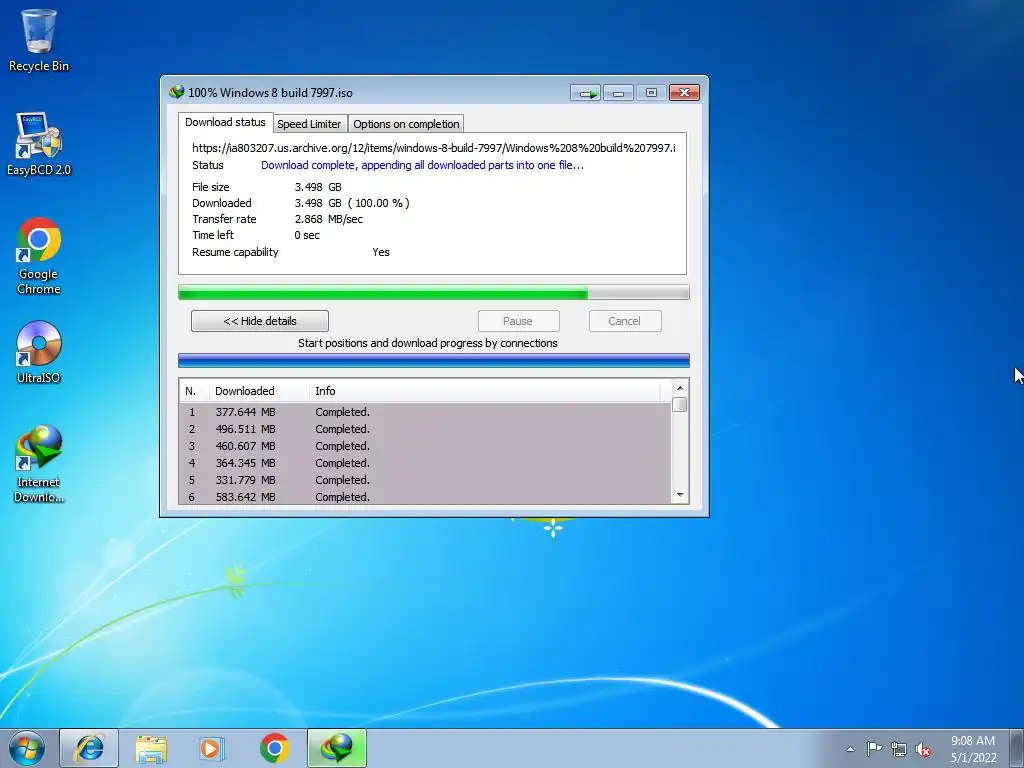Click the 'Start positions and download progress' label
This screenshot has width=1024, height=768.
coord(428,343)
